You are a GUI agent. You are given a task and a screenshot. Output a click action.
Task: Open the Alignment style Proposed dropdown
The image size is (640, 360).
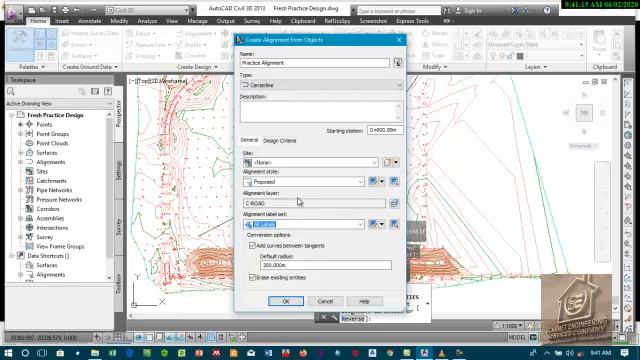(304, 182)
